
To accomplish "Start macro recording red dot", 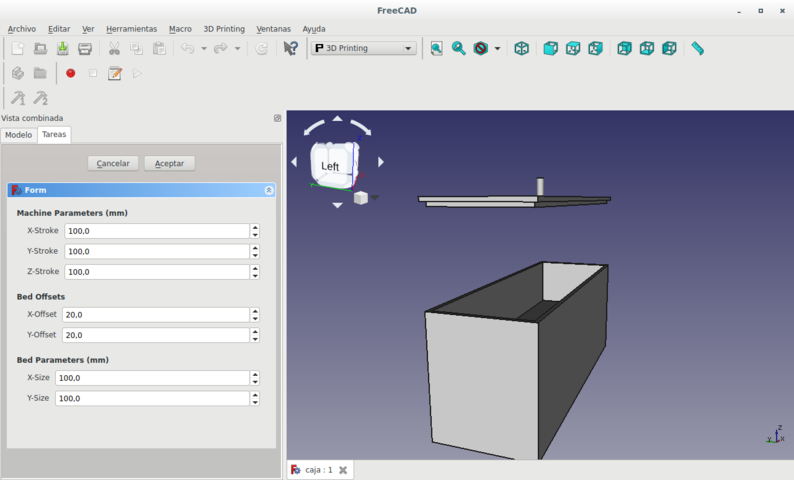I will 70,73.
